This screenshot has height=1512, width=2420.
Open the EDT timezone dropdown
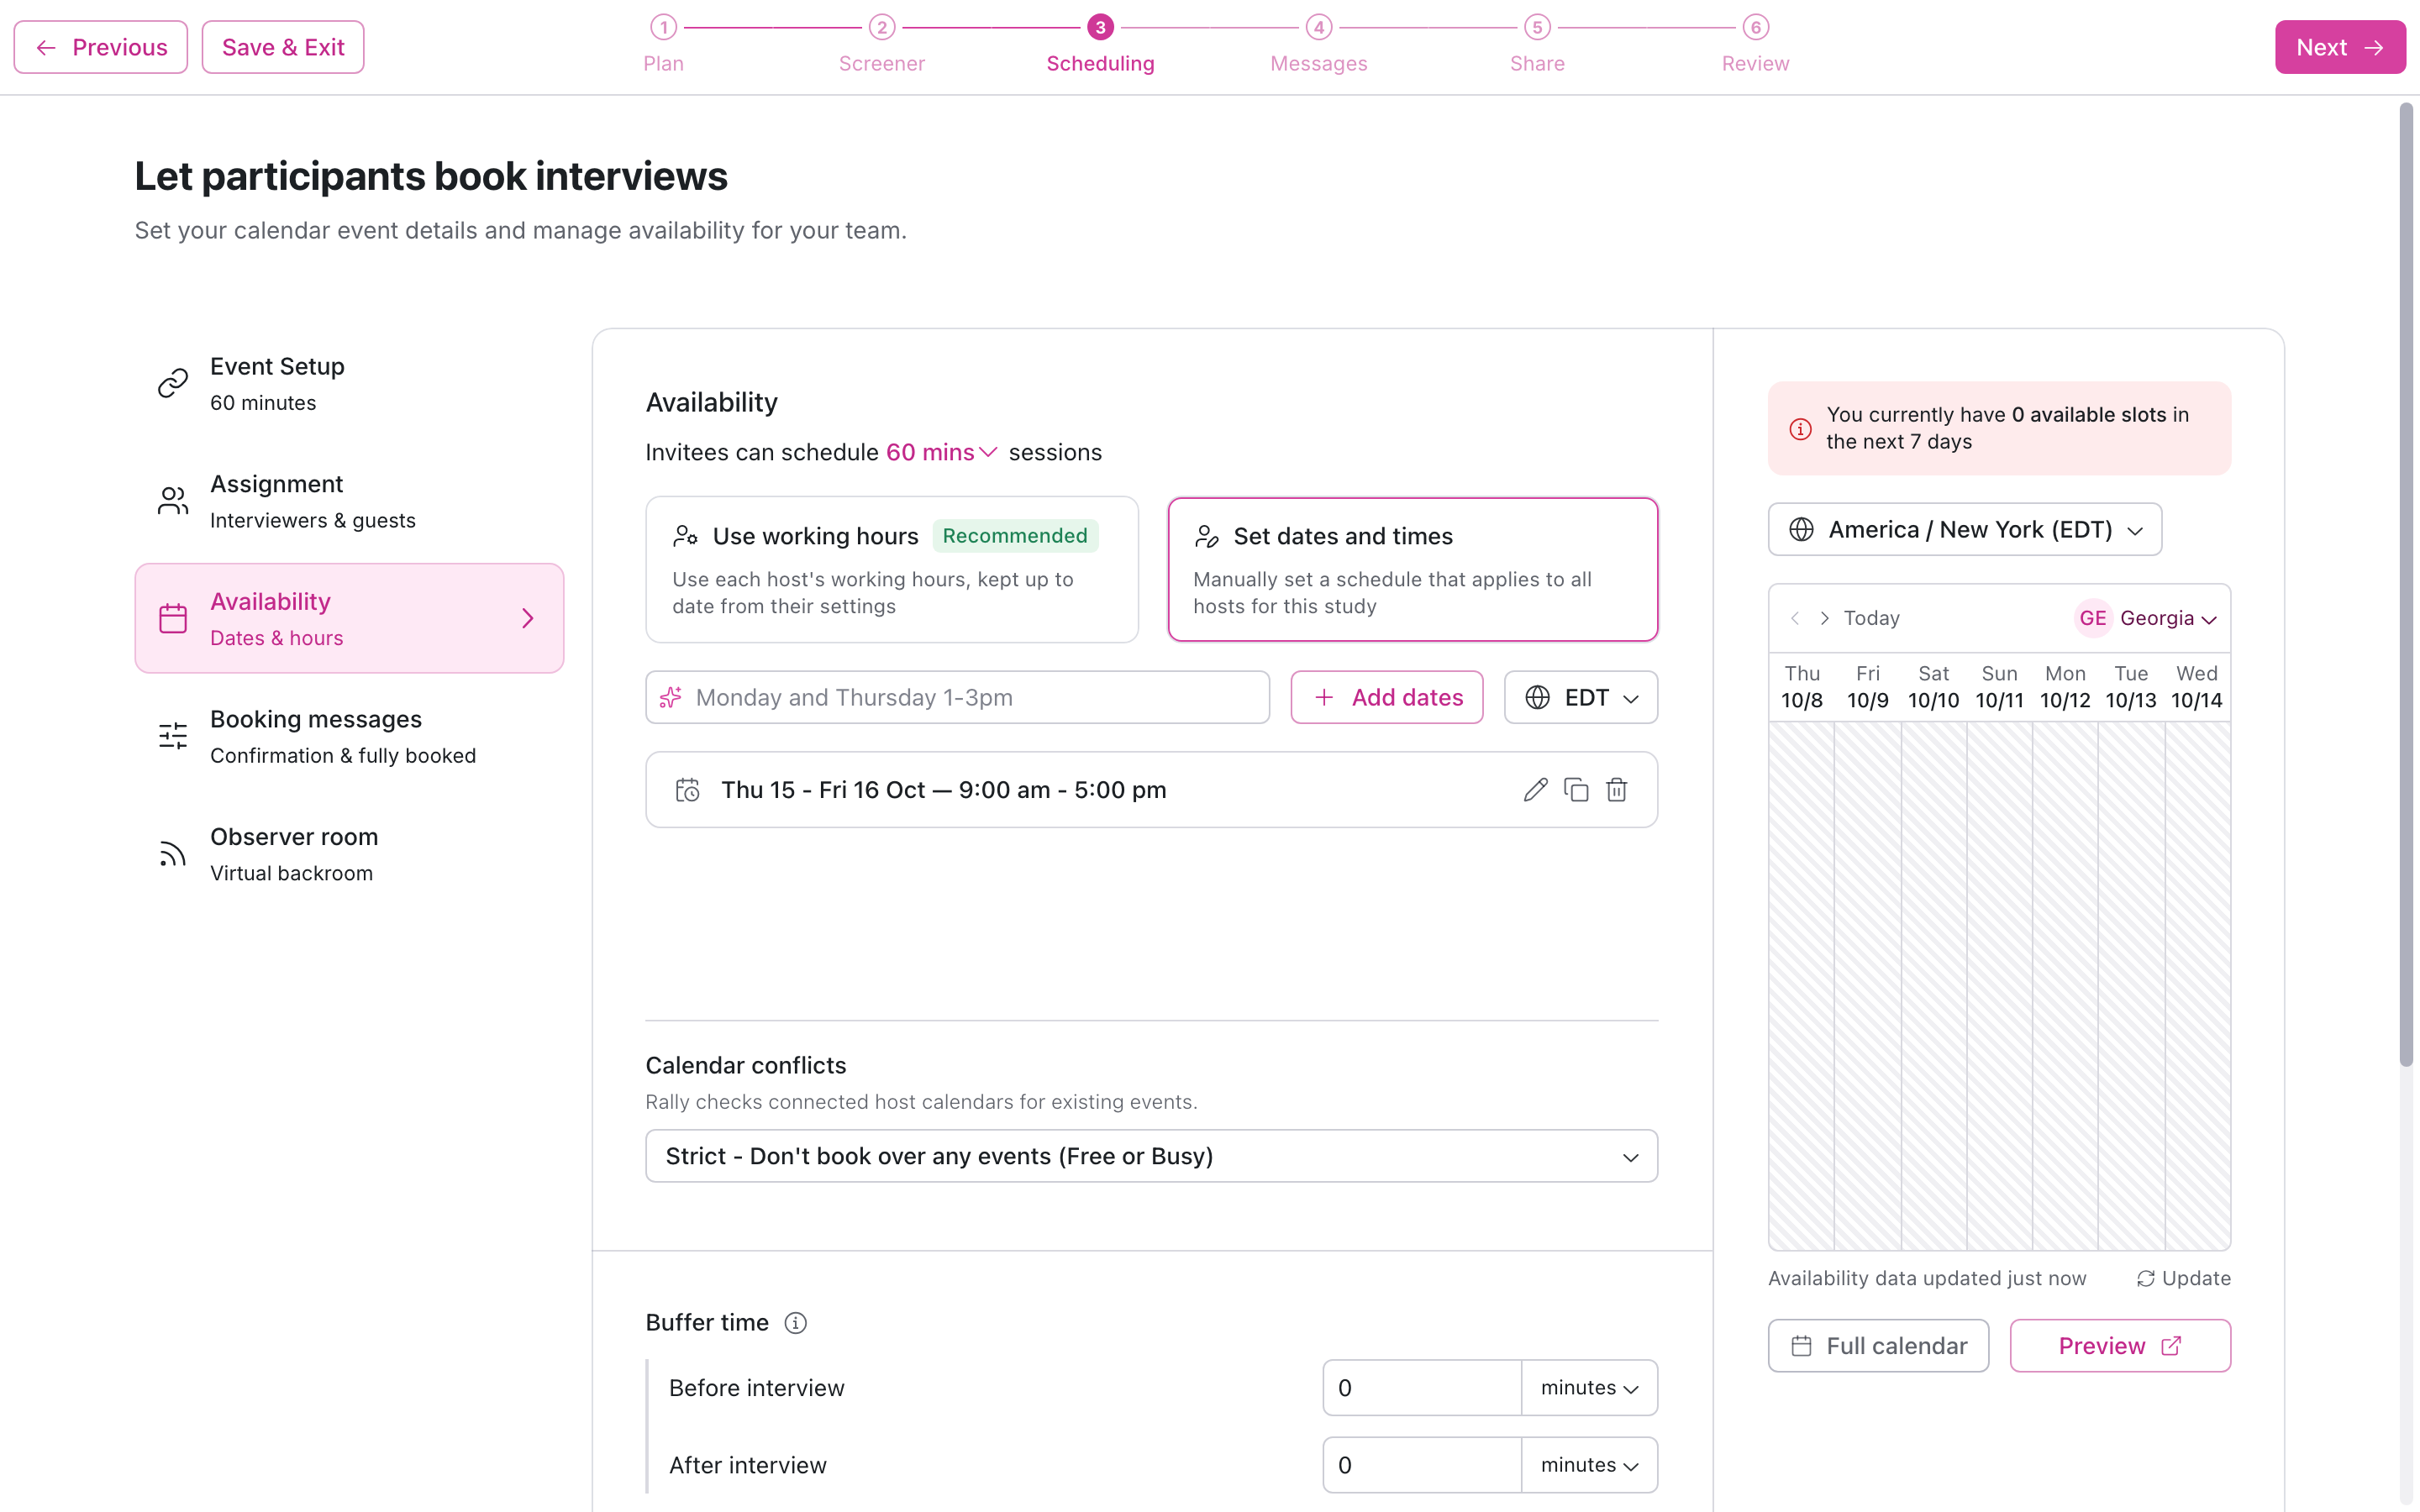[1581, 697]
